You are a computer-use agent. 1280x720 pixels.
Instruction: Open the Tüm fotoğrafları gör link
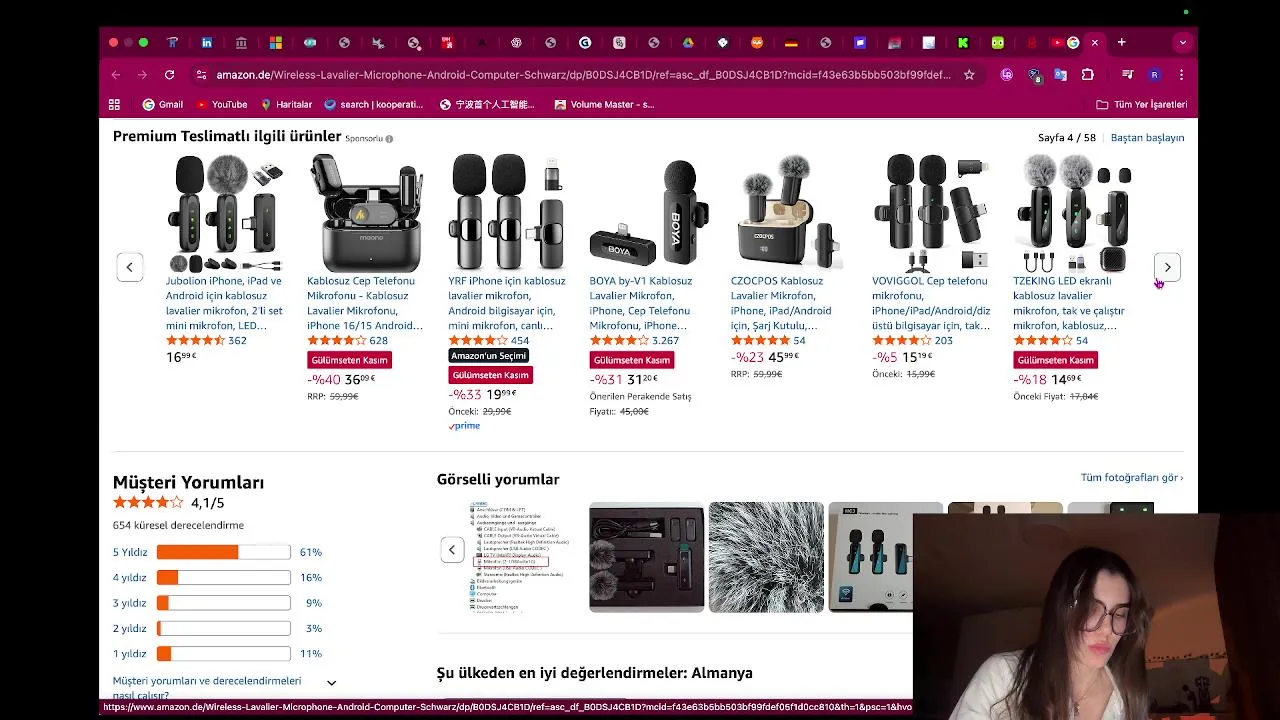tap(1132, 478)
